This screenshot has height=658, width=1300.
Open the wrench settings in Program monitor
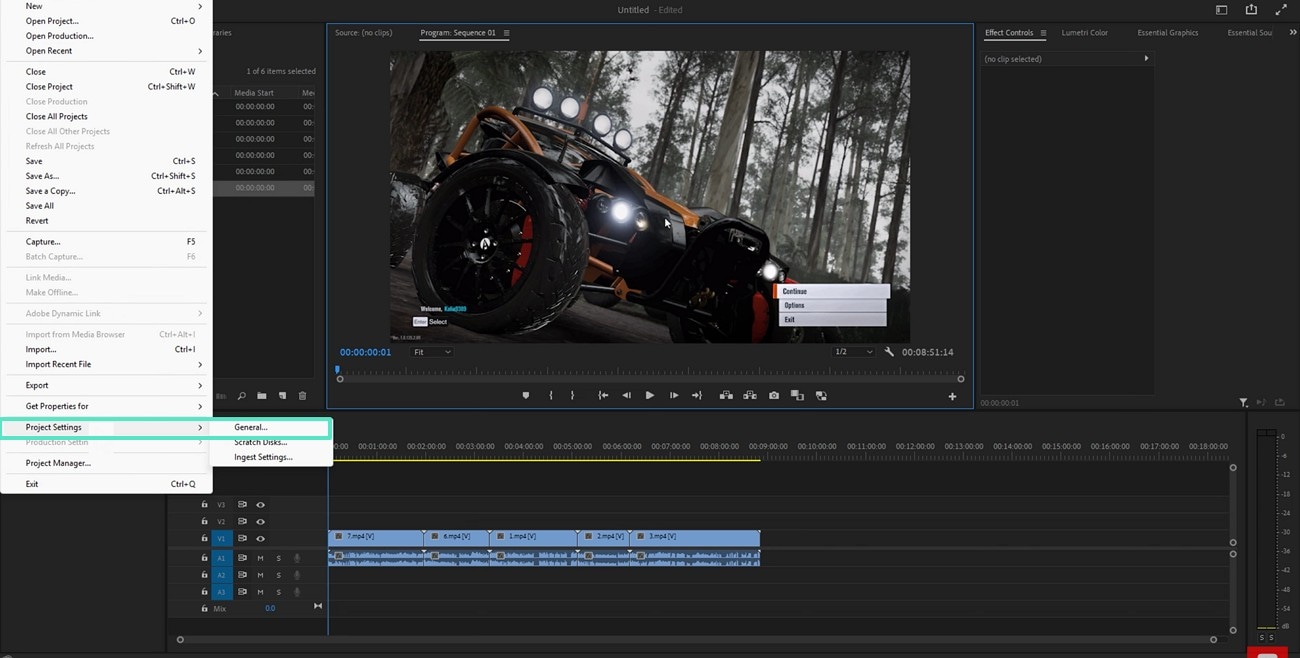889,352
